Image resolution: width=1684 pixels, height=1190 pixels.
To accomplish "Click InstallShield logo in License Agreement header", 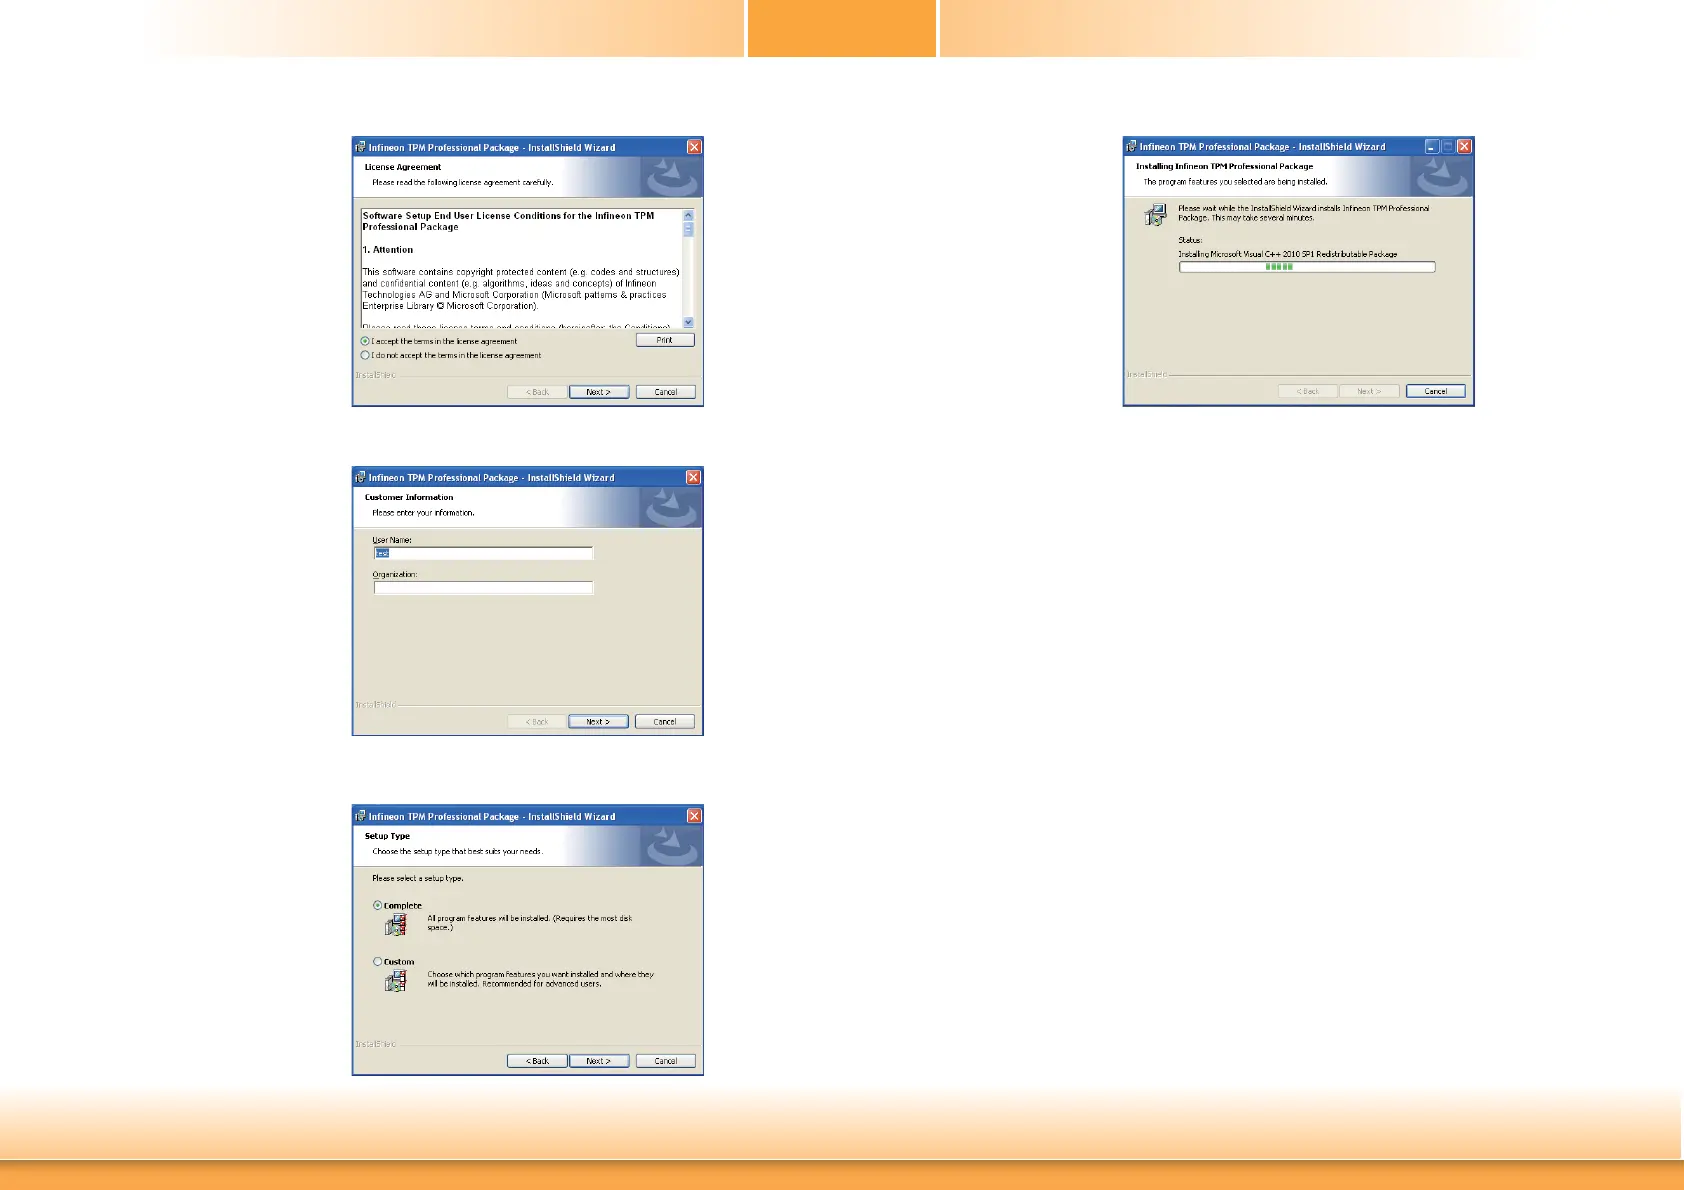I will pos(671,177).
